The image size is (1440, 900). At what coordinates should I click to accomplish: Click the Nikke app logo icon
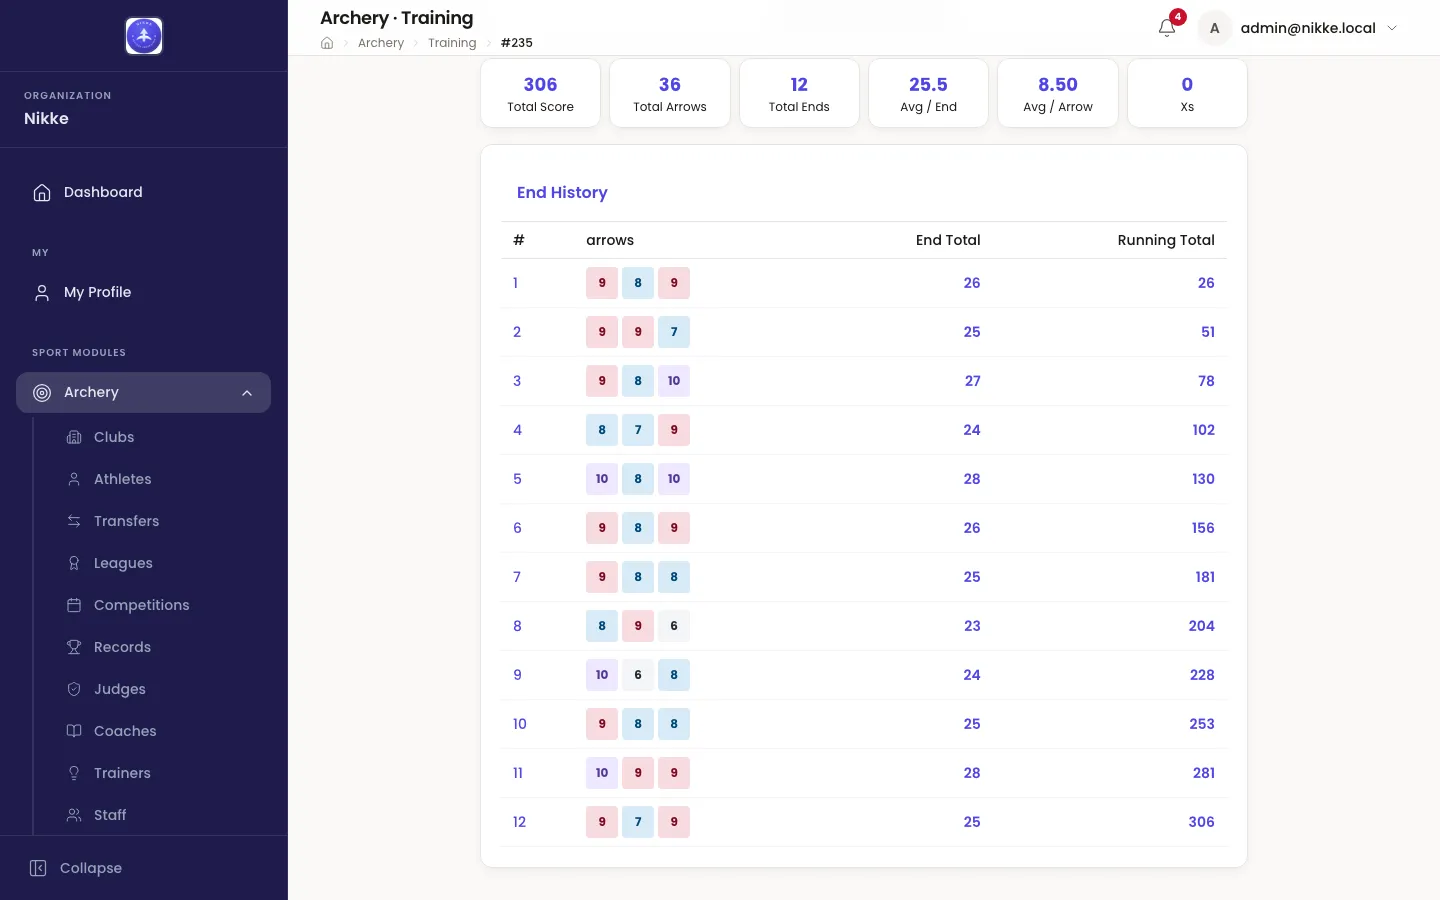pos(144,36)
